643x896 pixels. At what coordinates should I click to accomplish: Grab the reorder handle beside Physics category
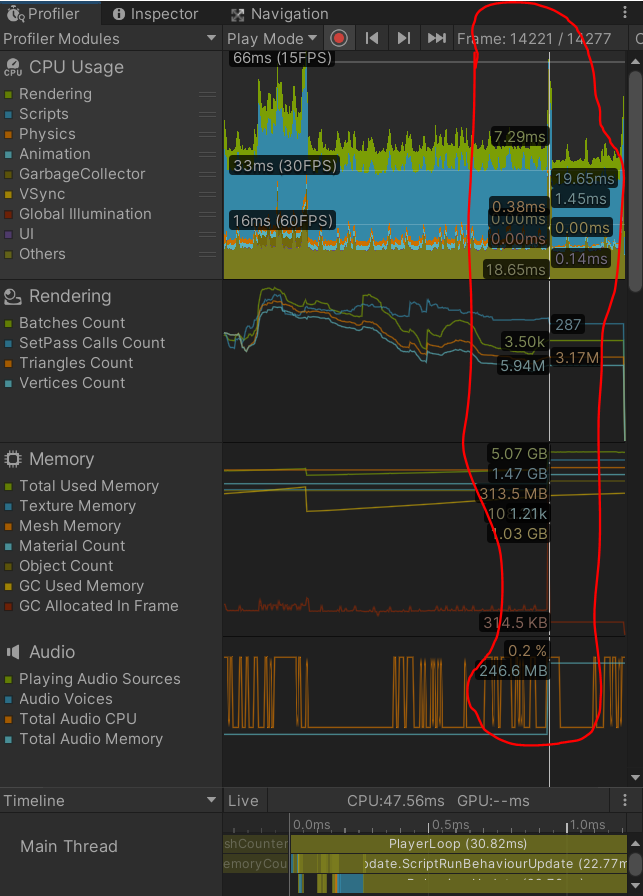click(x=207, y=134)
